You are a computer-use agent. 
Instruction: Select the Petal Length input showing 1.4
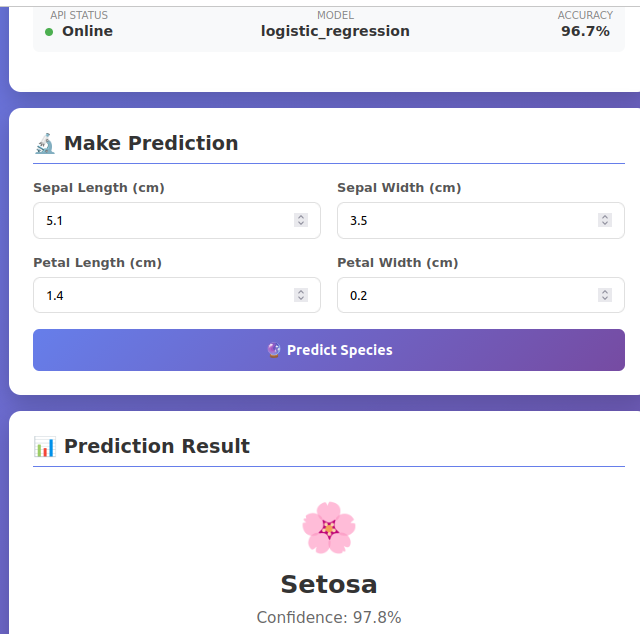coord(160,296)
